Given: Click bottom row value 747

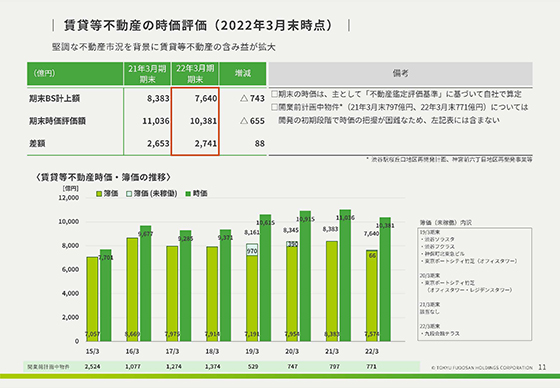Looking at the screenshot, I should [292, 367].
